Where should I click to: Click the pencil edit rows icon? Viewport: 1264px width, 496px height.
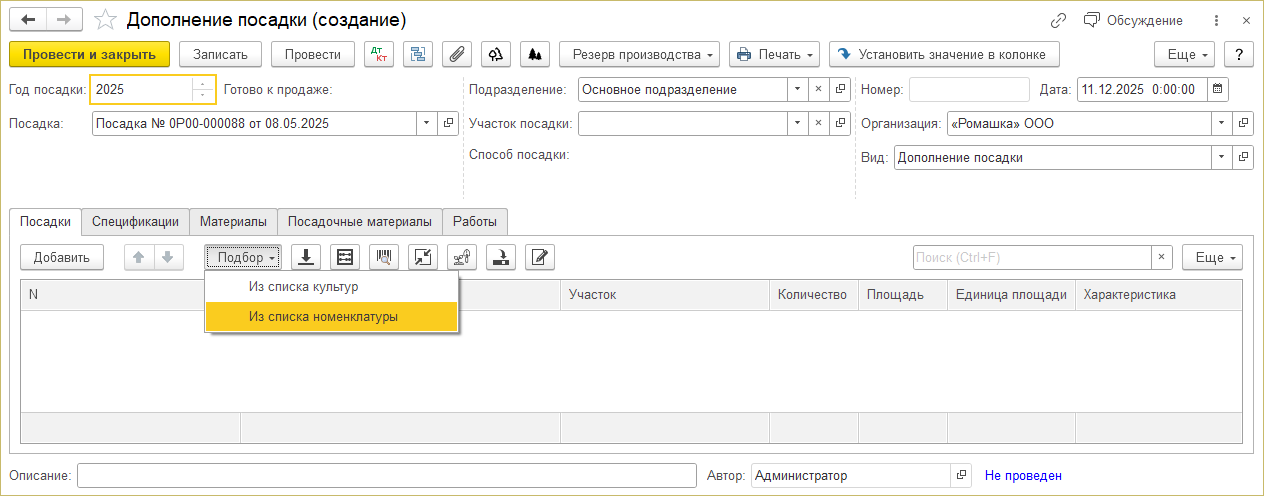point(540,257)
